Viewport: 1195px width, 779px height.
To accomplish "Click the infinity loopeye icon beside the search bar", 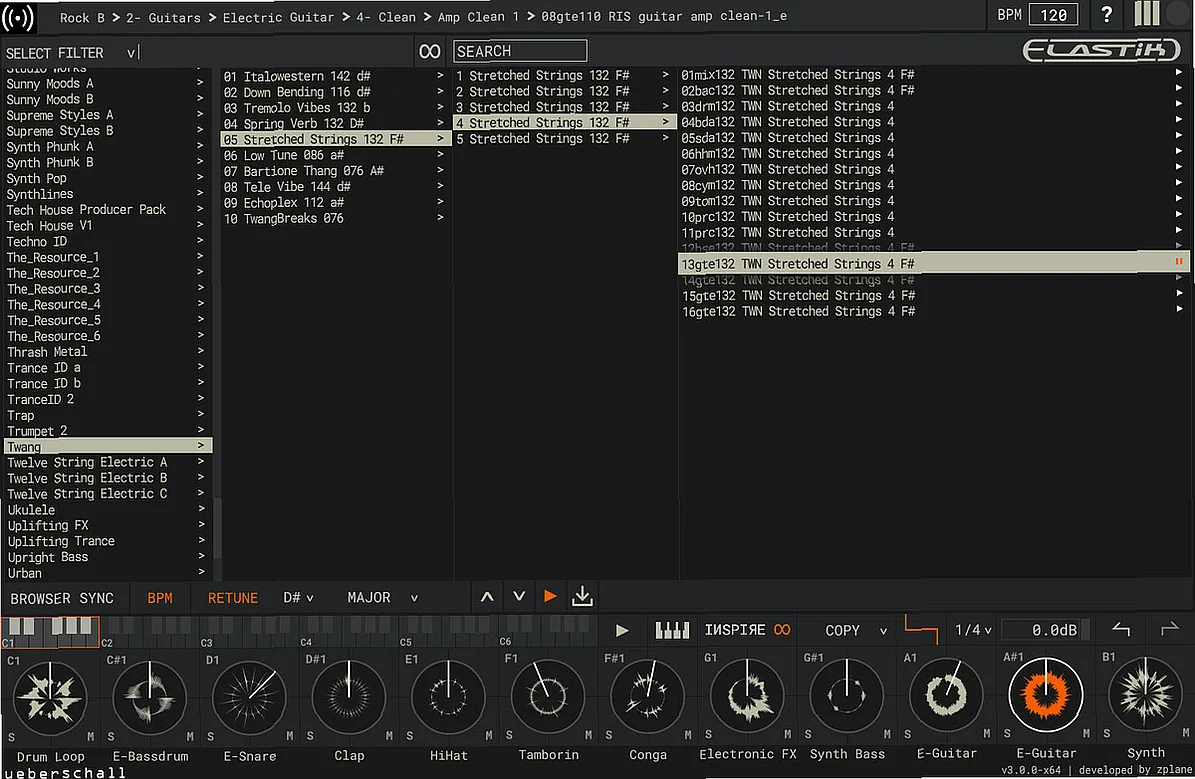I will point(429,50).
